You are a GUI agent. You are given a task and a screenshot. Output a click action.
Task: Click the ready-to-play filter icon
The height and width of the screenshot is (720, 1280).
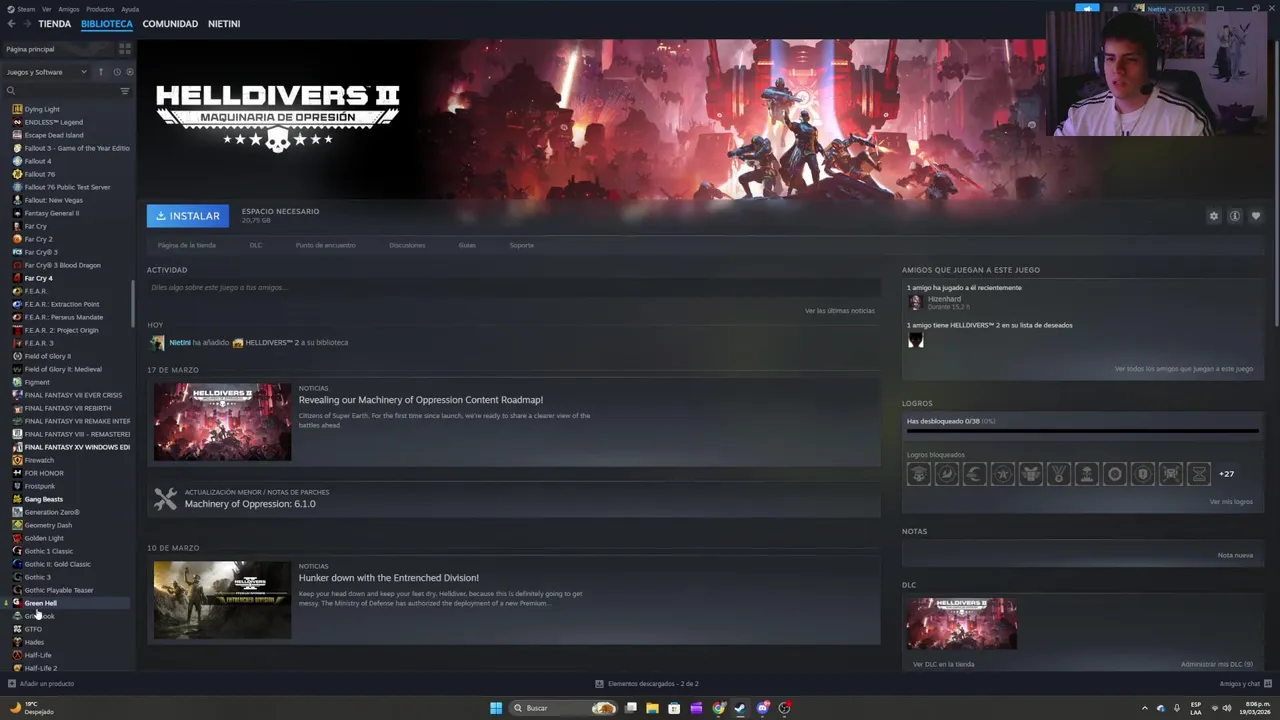click(x=129, y=72)
